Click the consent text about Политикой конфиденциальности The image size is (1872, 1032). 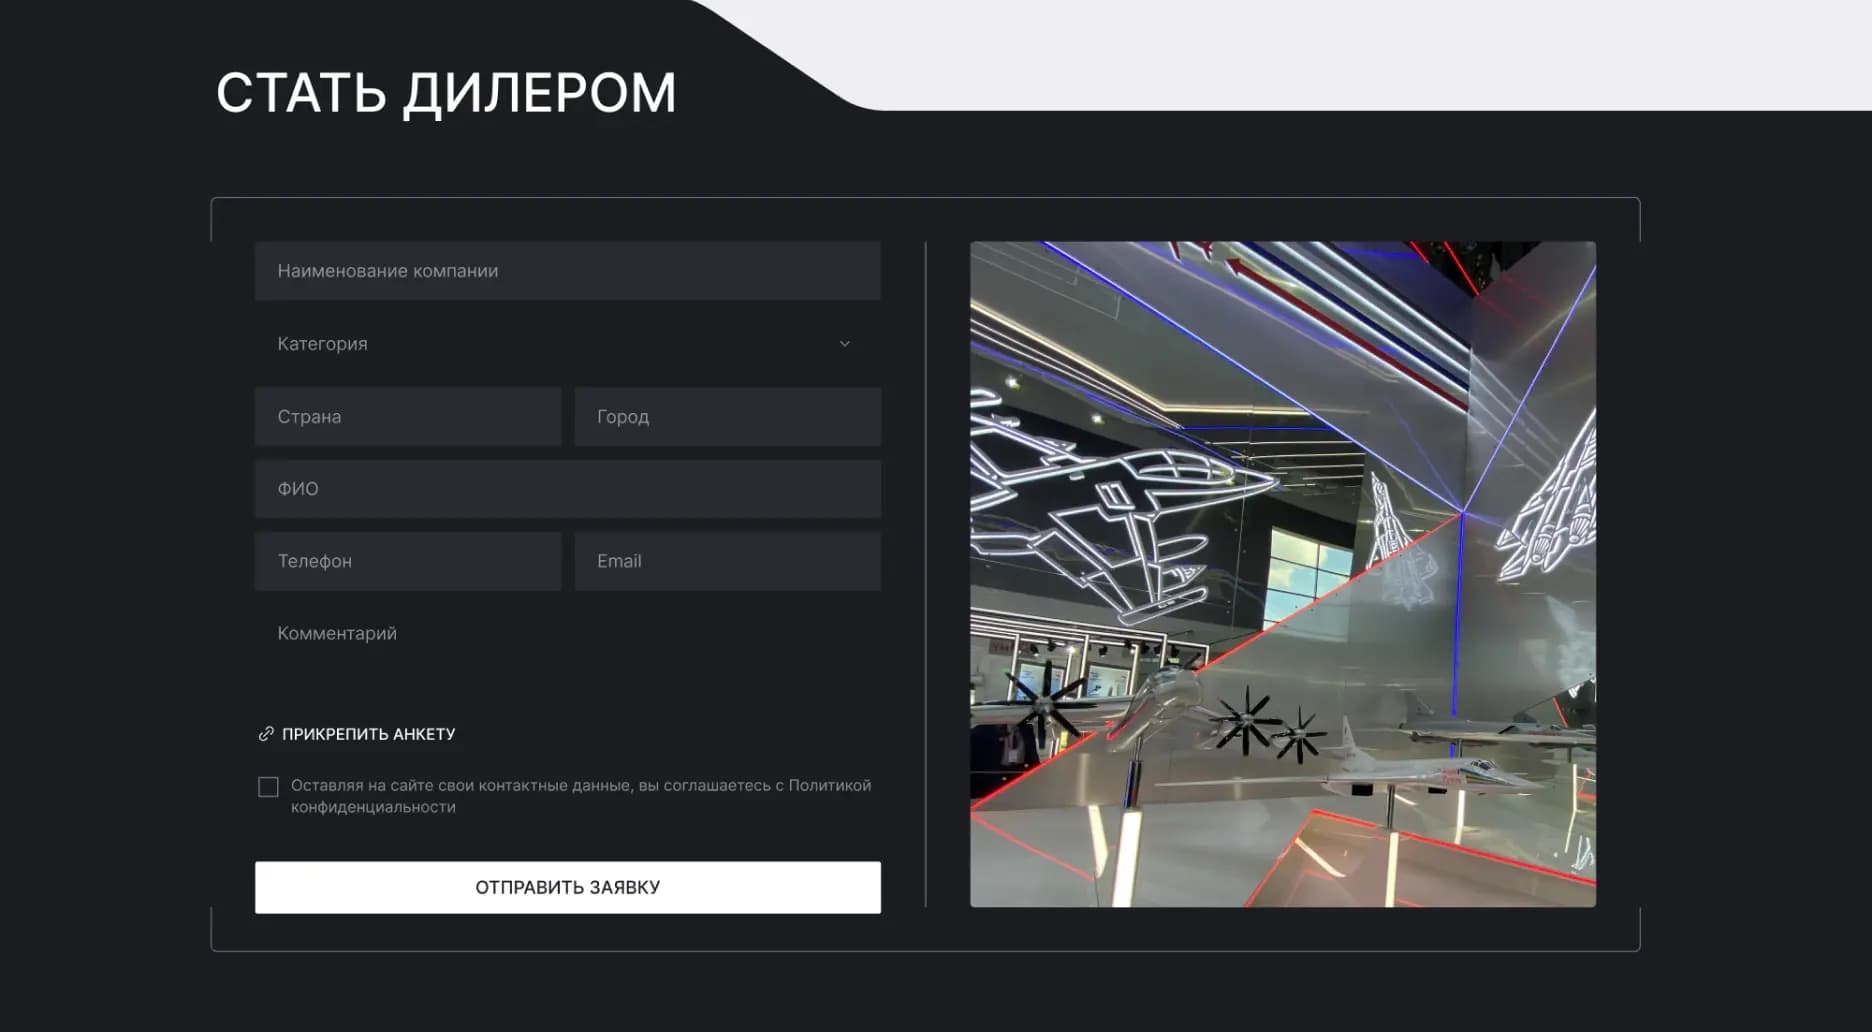[x=581, y=796]
